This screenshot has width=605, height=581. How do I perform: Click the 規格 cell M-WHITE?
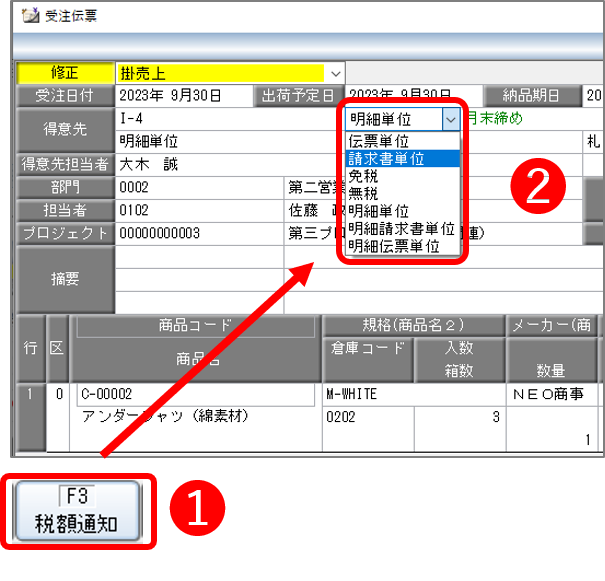pos(414,394)
